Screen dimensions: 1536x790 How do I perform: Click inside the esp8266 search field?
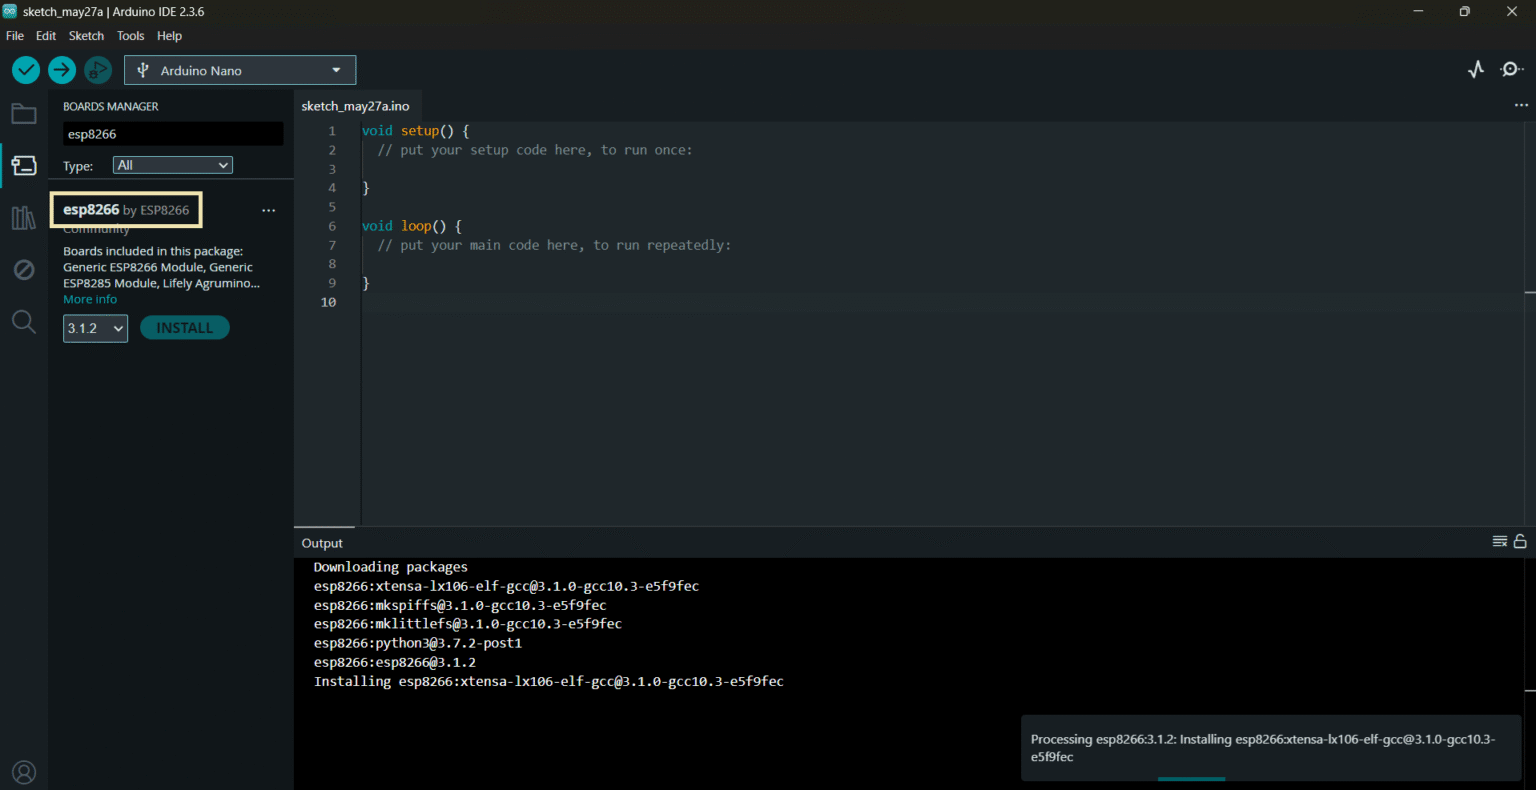pos(172,133)
